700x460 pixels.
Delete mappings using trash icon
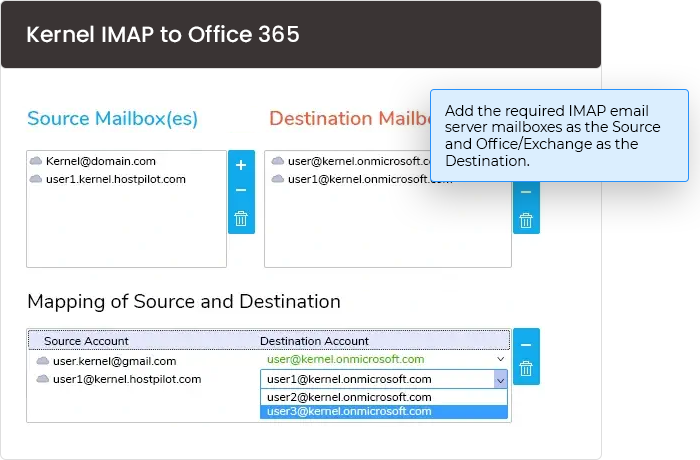526,369
